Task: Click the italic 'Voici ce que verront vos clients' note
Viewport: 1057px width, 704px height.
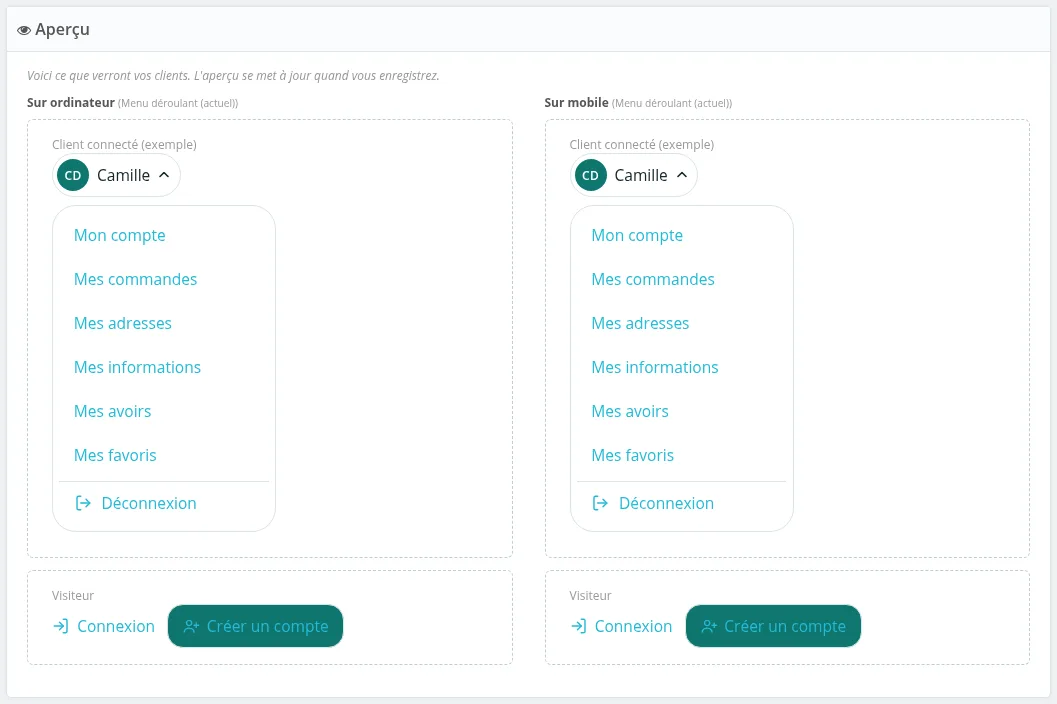Action: click(233, 76)
